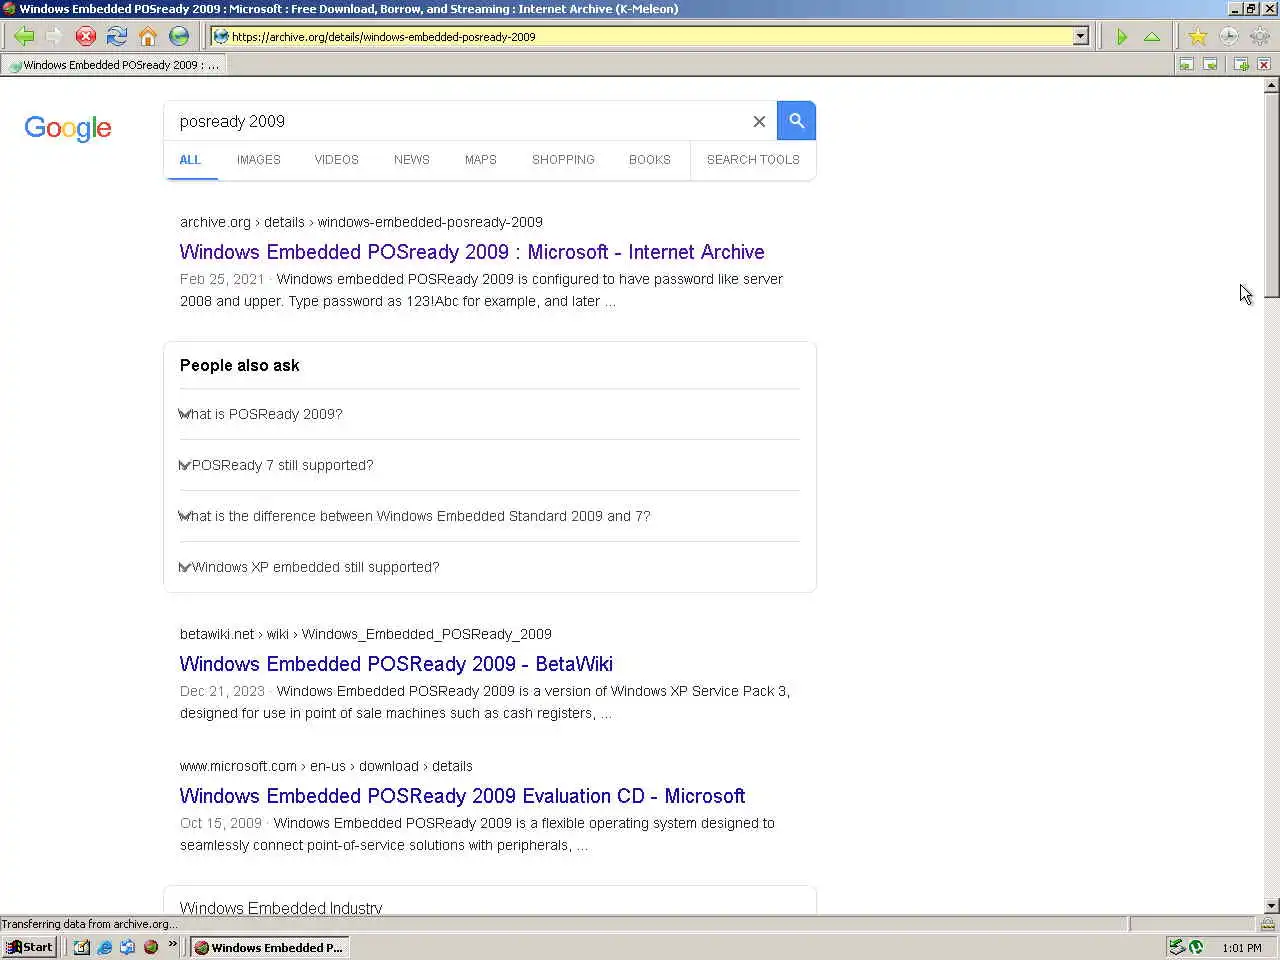This screenshot has height=960, width=1280.
Task: Click "People also ask" heading
Action: point(239,366)
